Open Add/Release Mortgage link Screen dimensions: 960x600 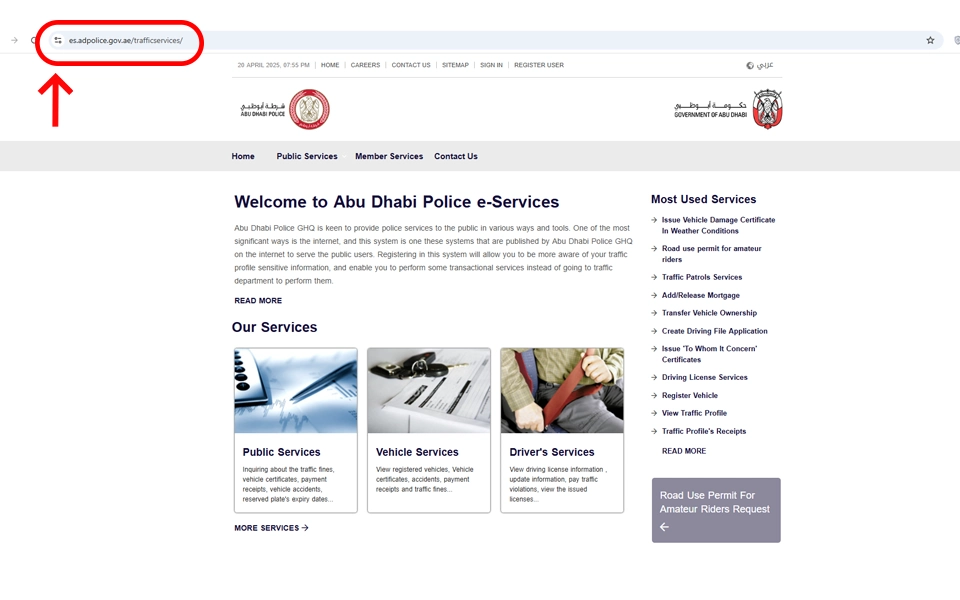(x=700, y=295)
